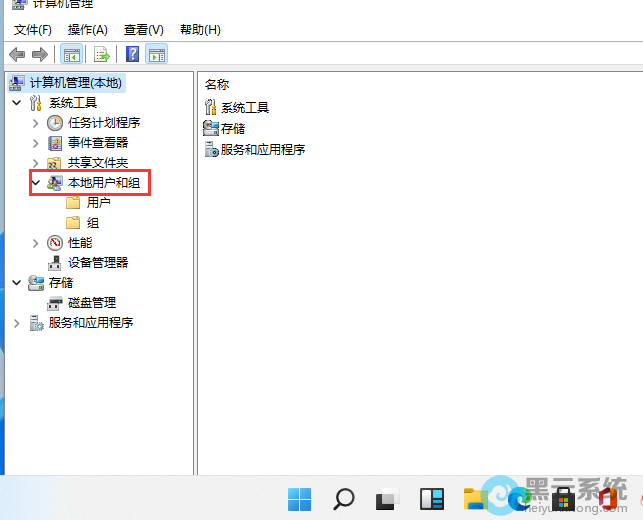Open the 文件(F) menu
This screenshot has width=643, height=520.
32,30
